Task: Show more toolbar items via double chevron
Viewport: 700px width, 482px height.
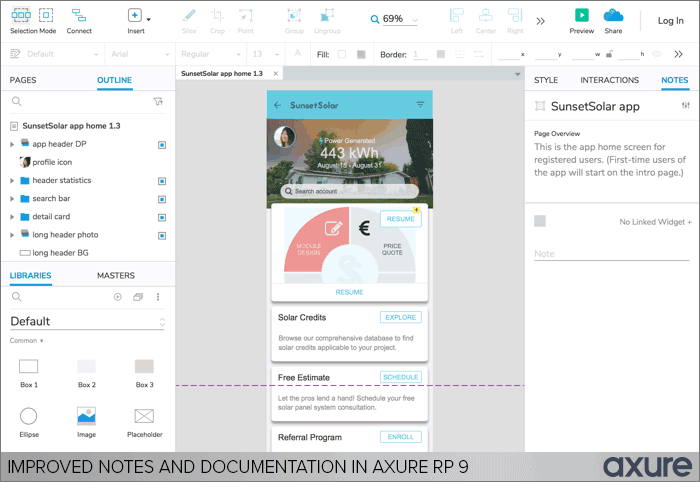Action: [541, 21]
